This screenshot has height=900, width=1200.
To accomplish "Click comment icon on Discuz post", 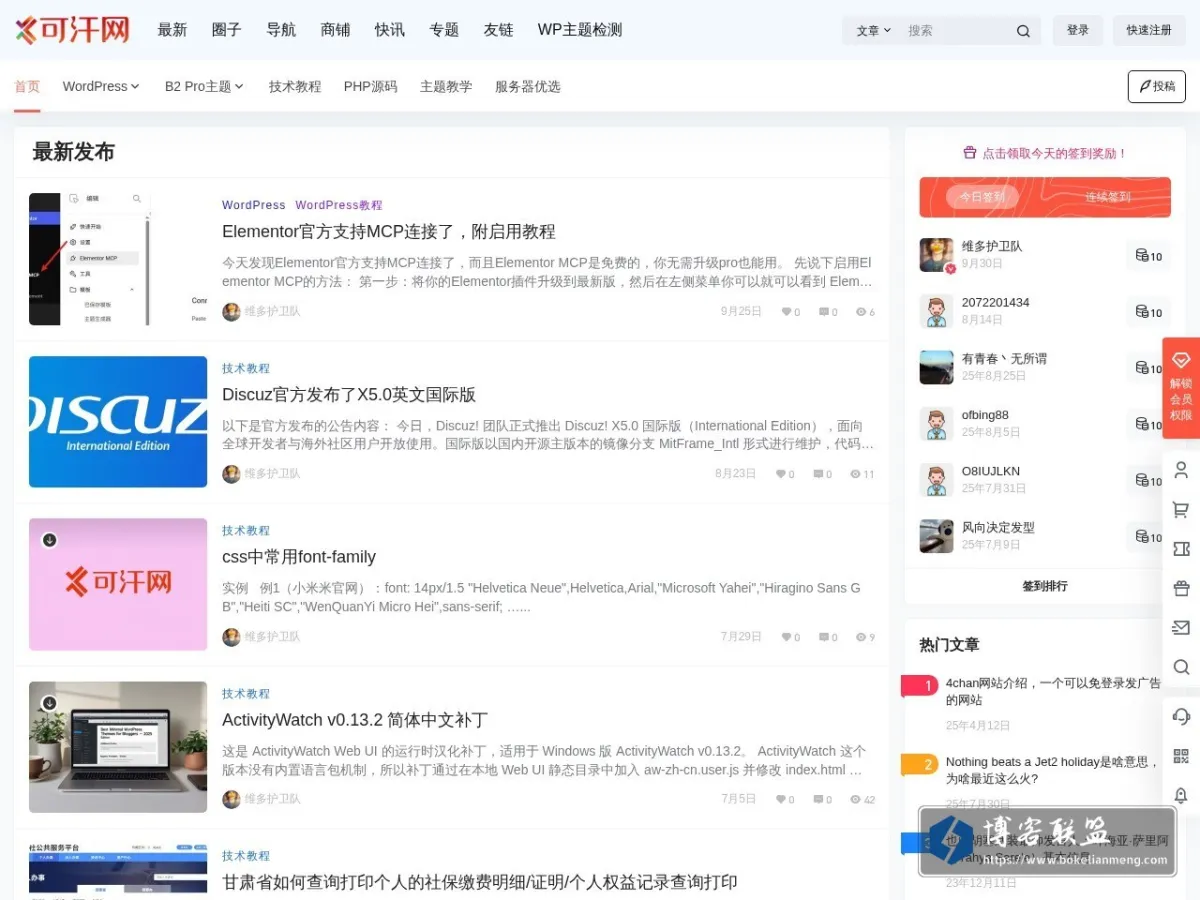I will tap(818, 474).
